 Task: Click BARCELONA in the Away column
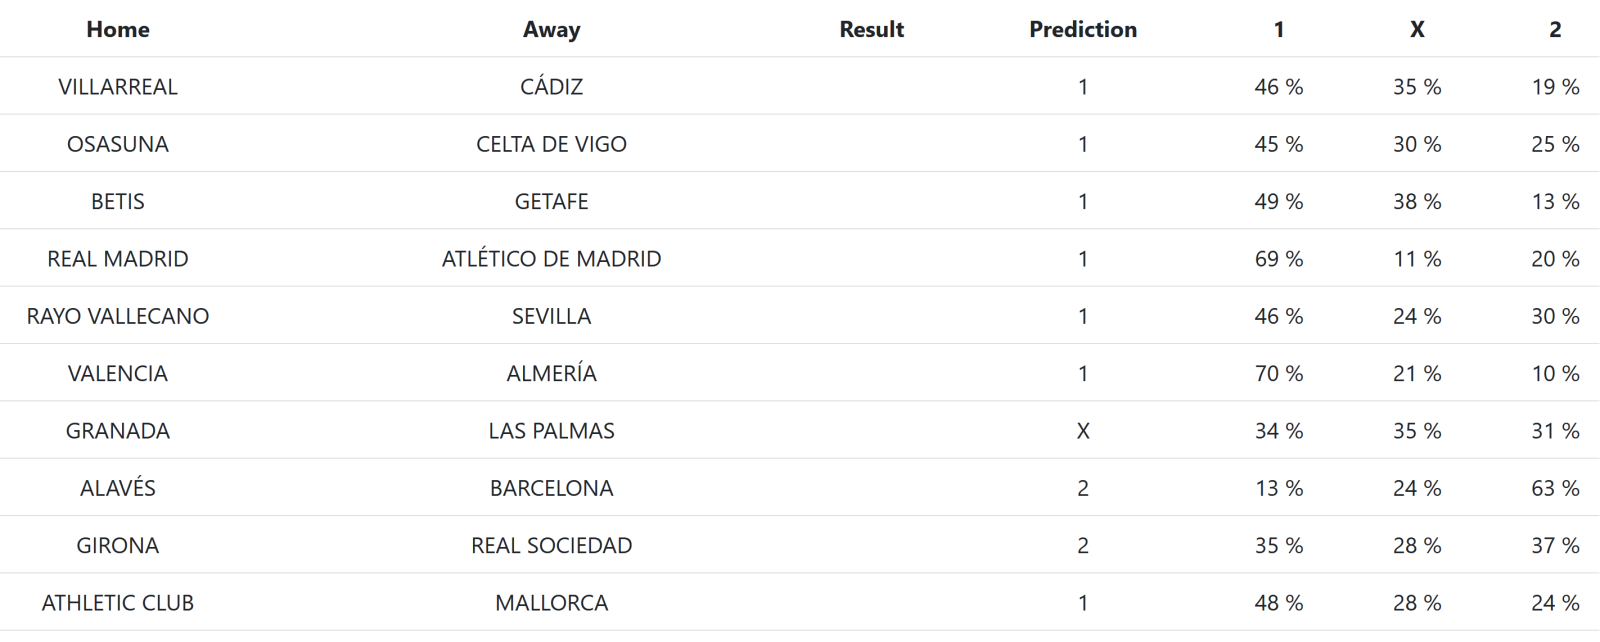pos(551,488)
